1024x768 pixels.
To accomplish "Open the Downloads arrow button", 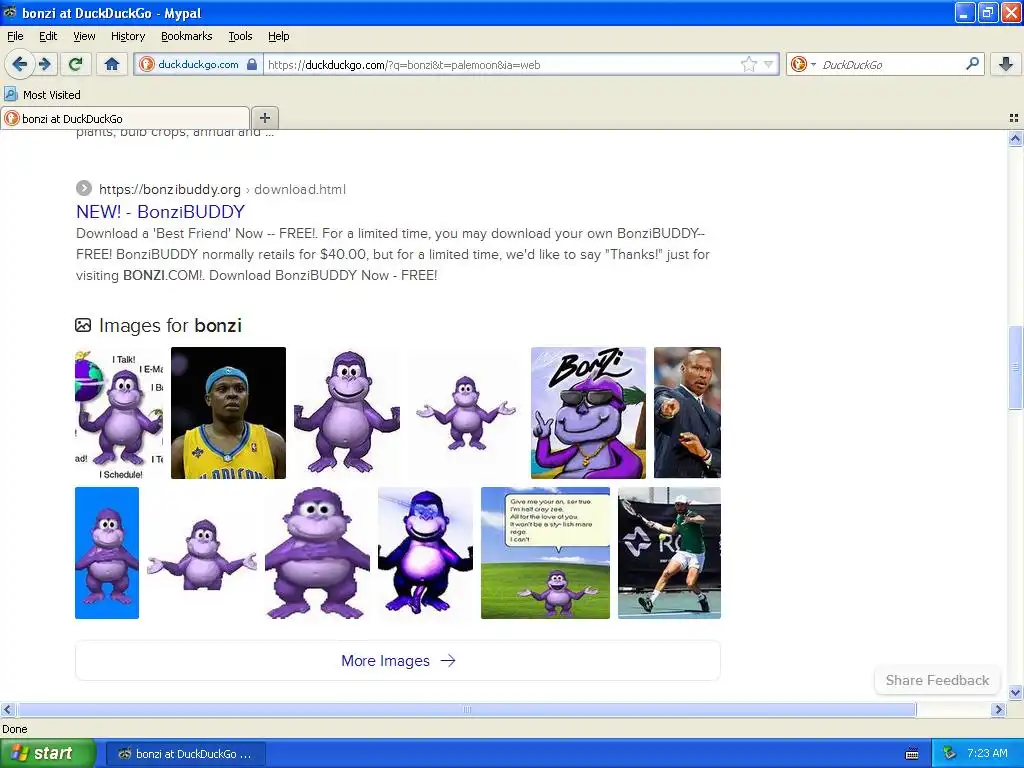I will point(1006,64).
